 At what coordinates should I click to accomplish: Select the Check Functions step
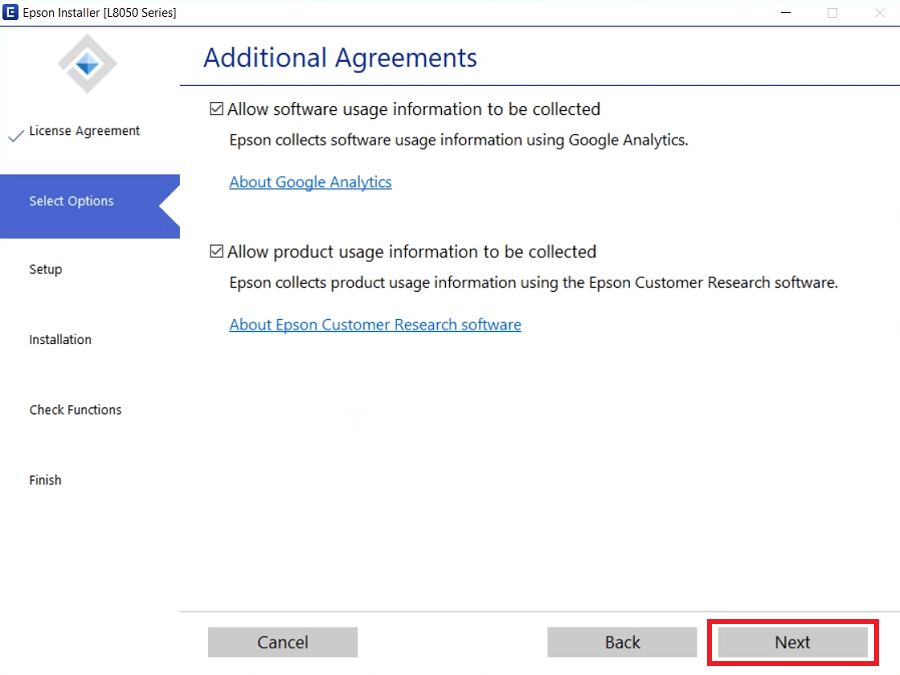point(75,410)
